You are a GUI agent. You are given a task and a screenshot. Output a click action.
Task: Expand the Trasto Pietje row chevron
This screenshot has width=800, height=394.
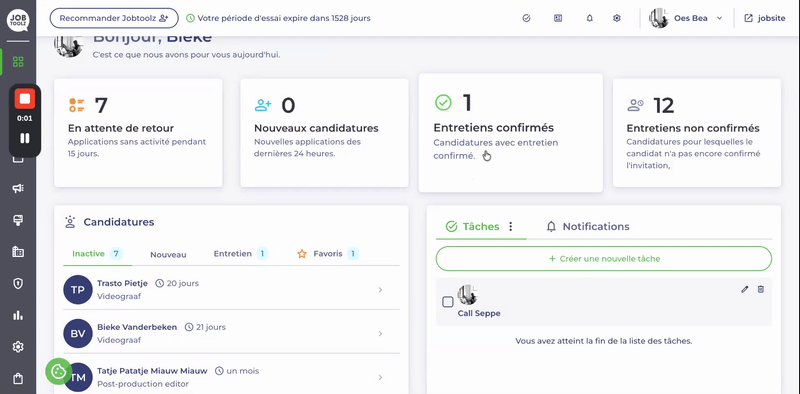380,290
